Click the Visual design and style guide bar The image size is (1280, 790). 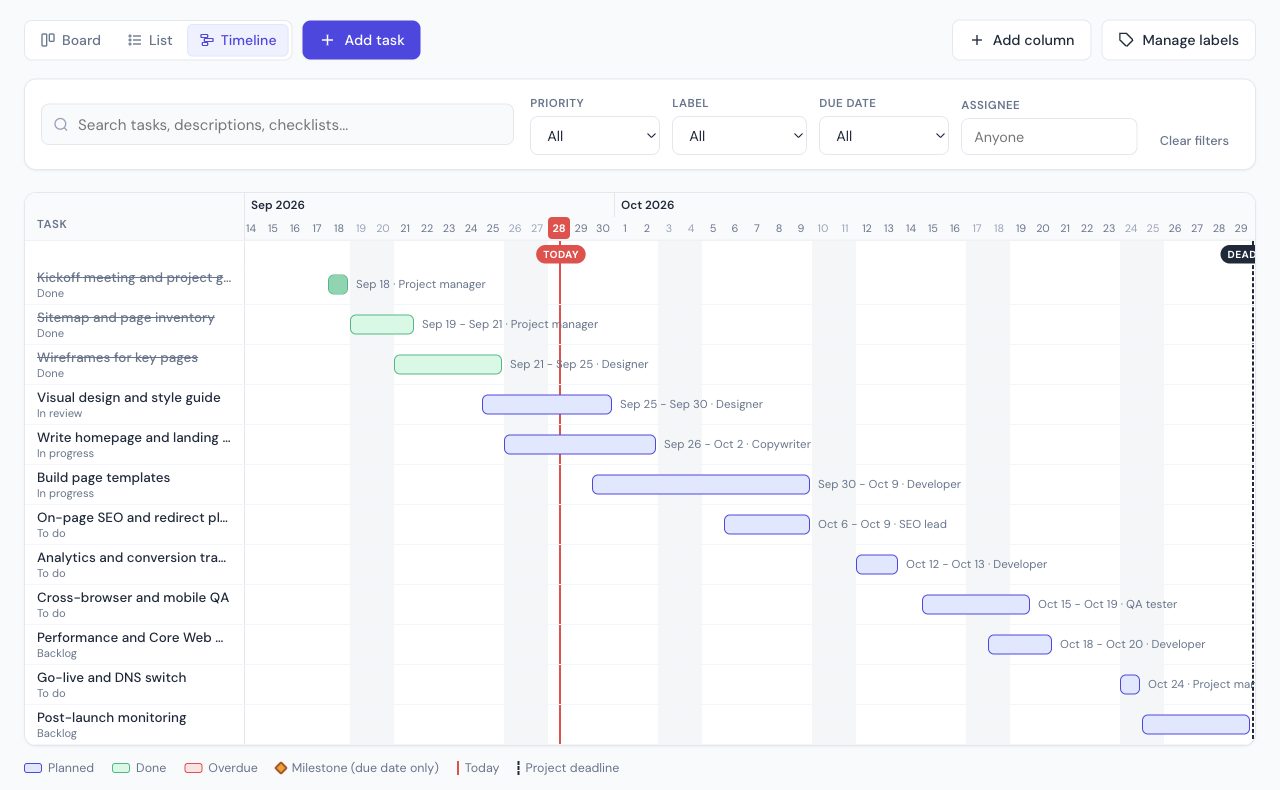[x=547, y=404]
